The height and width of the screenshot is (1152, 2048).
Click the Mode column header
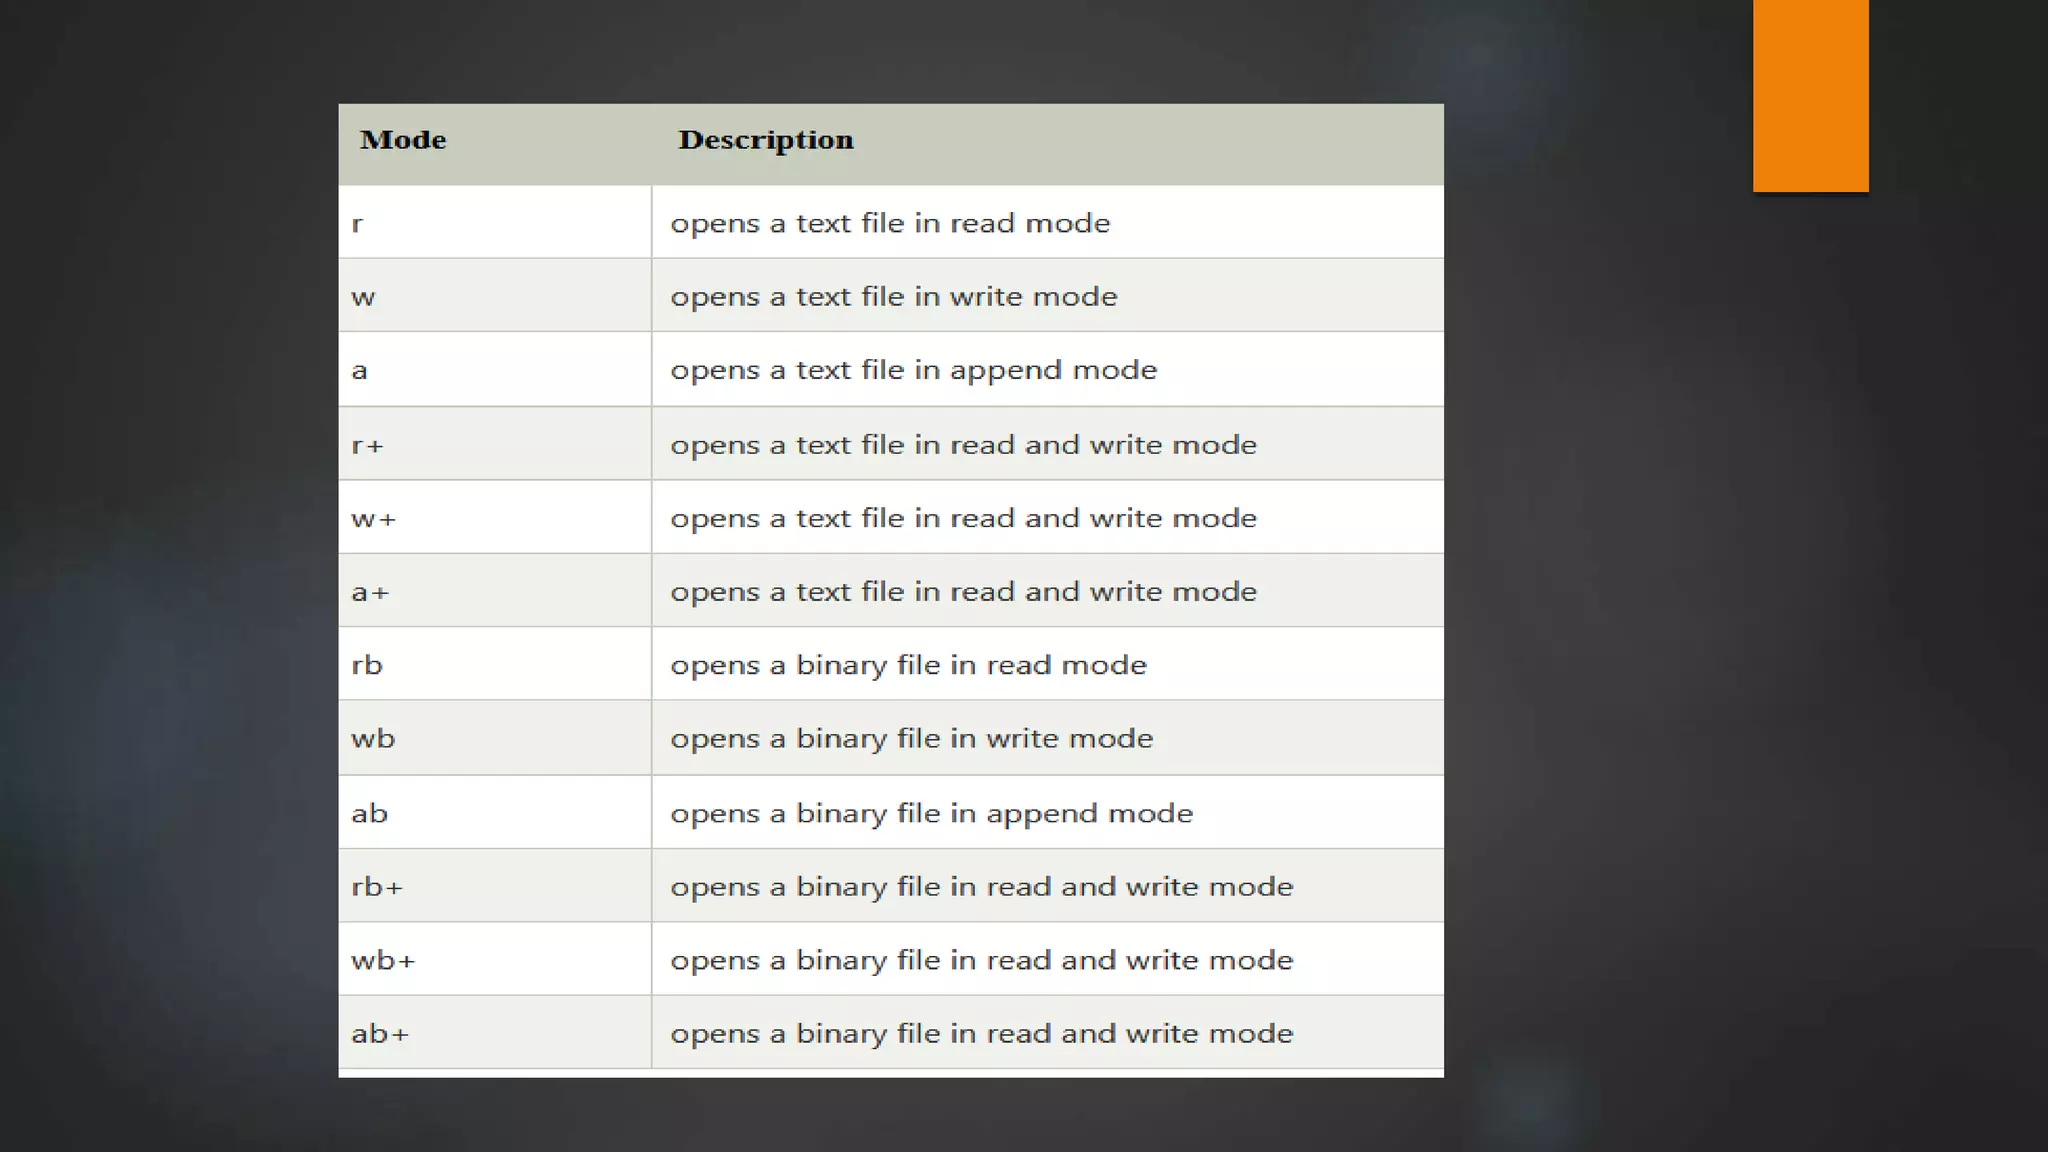pos(403,140)
